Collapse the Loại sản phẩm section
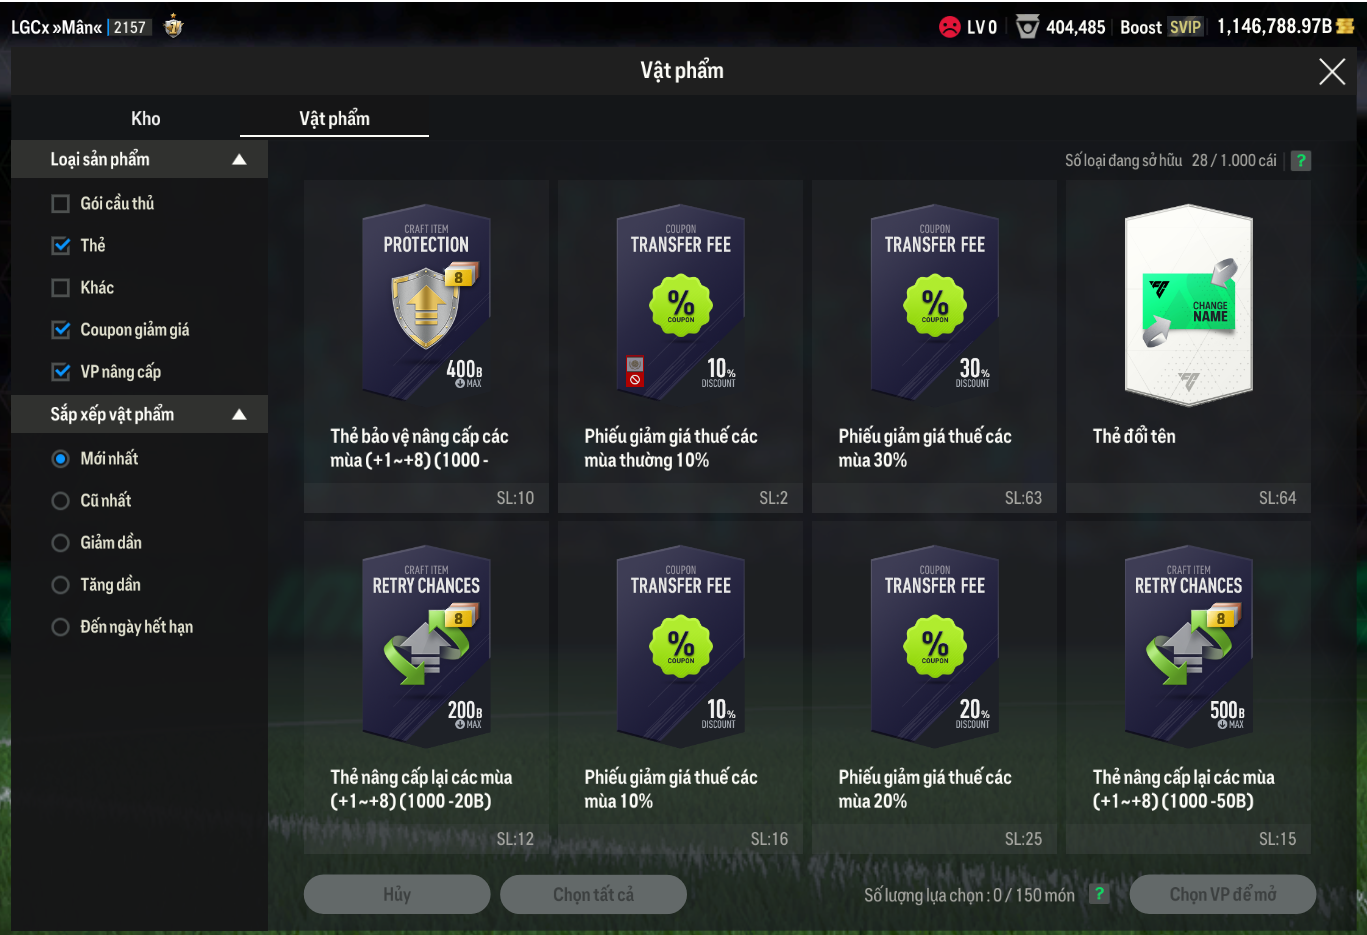 [x=239, y=160]
